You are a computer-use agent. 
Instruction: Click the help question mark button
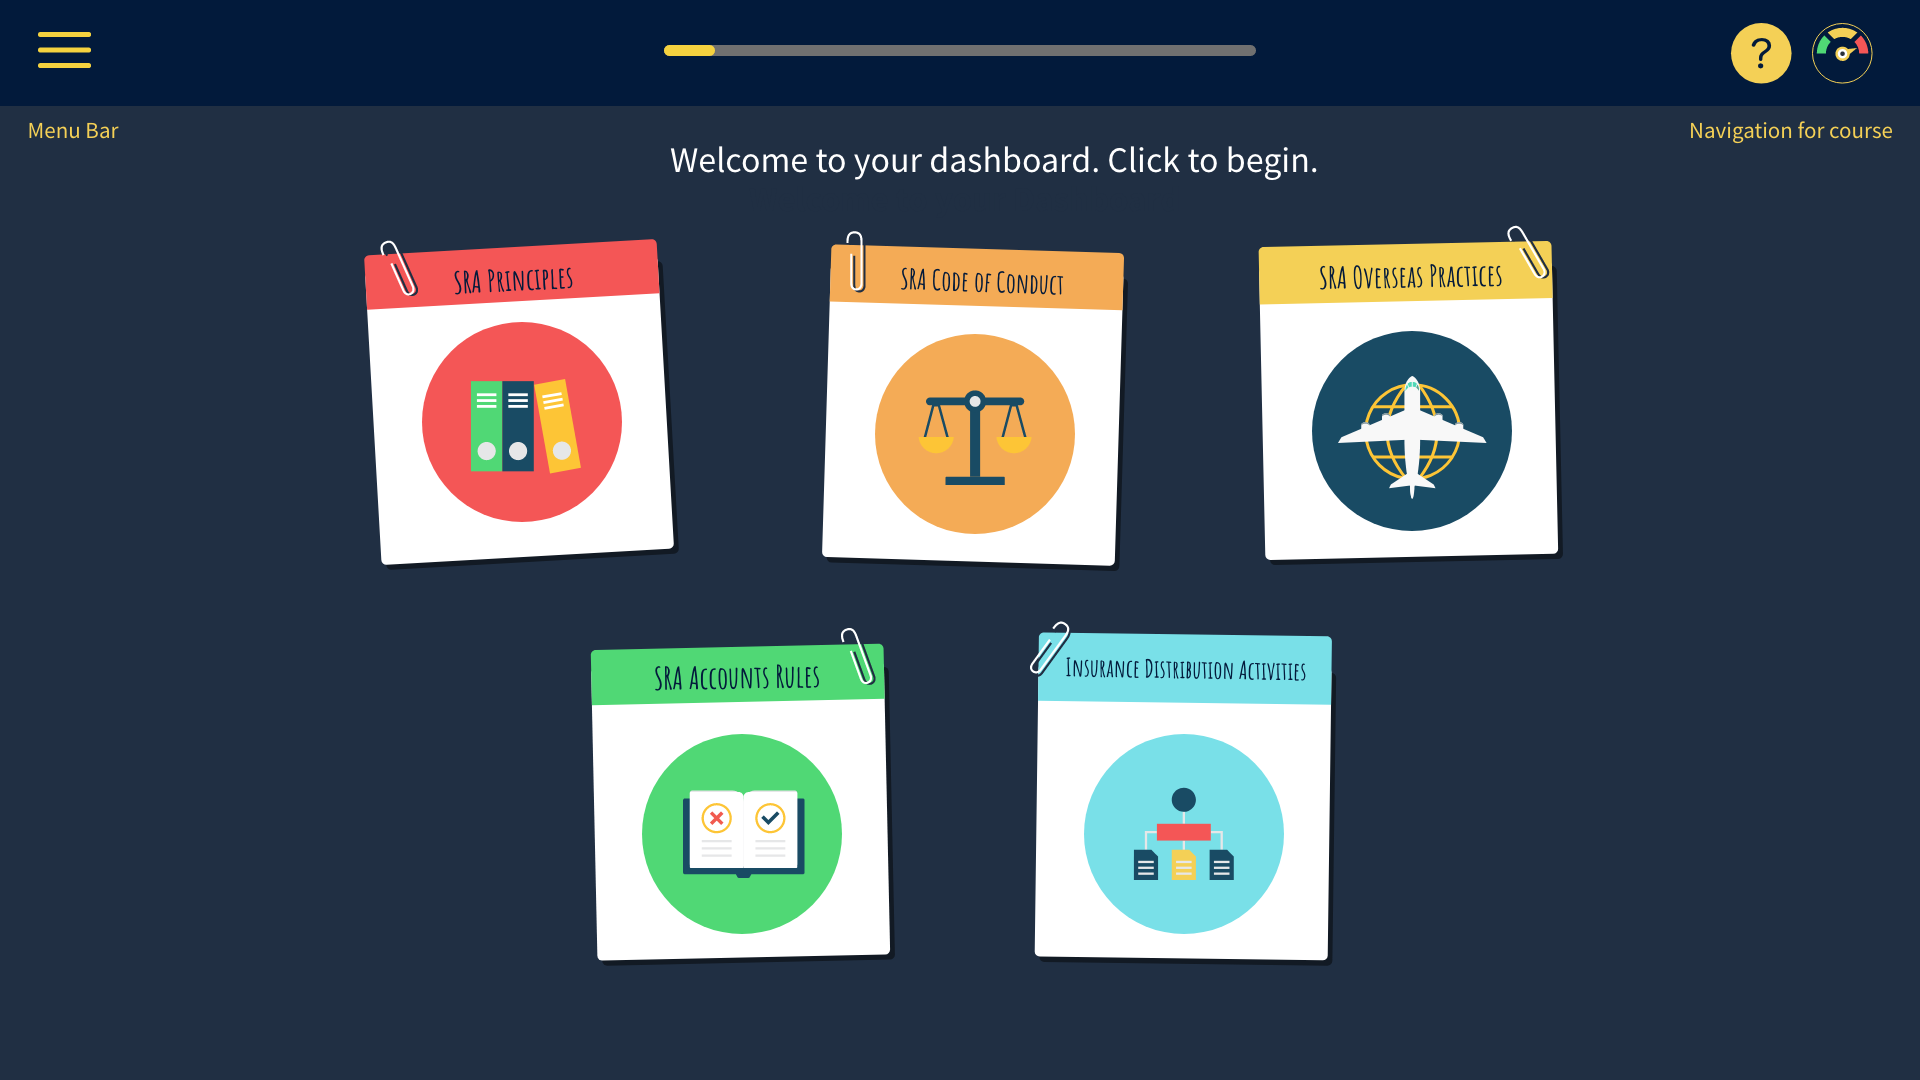tap(1760, 53)
